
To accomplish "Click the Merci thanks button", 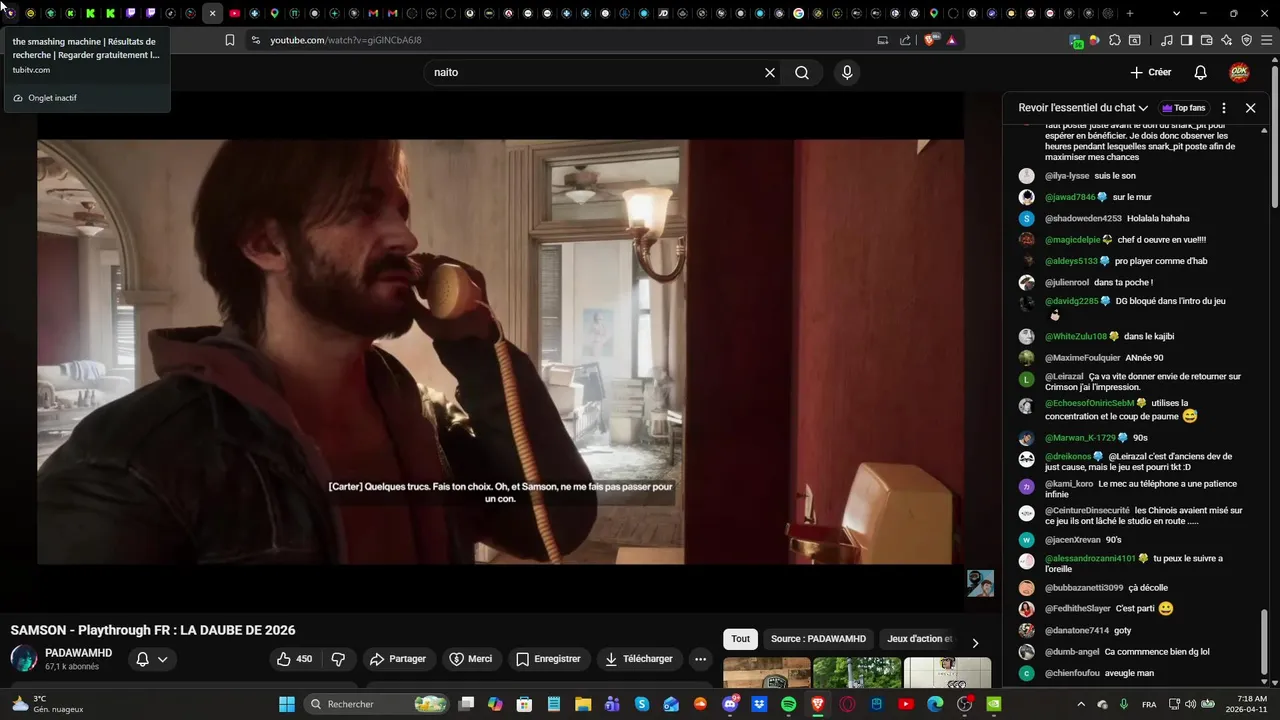I will [x=471, y=659].
